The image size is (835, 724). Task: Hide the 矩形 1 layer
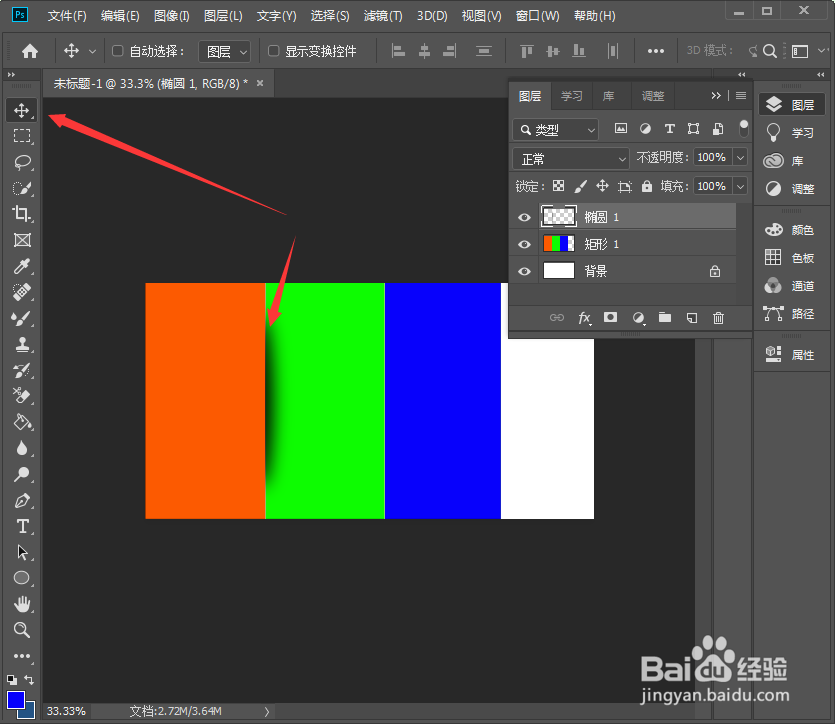[x=525, y=244]
